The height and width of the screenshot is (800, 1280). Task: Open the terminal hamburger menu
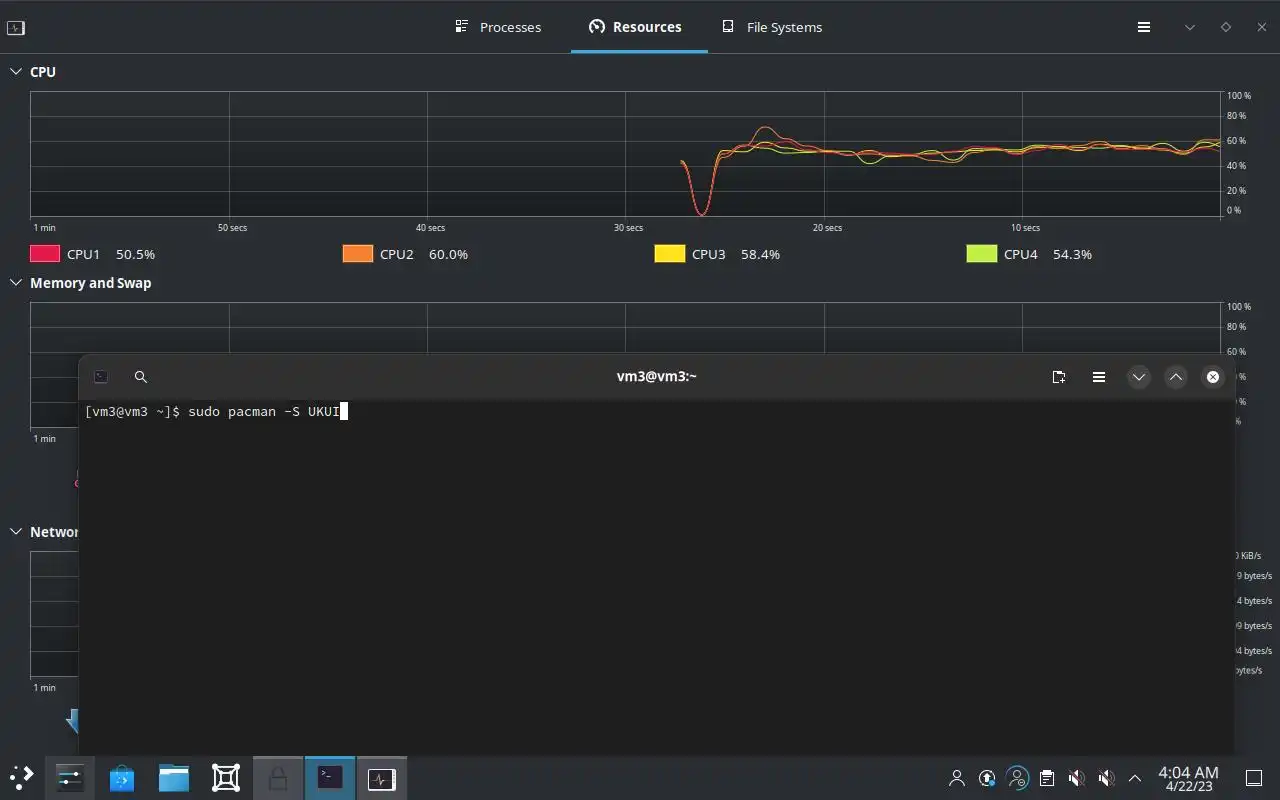click(x=1099, y=377)
